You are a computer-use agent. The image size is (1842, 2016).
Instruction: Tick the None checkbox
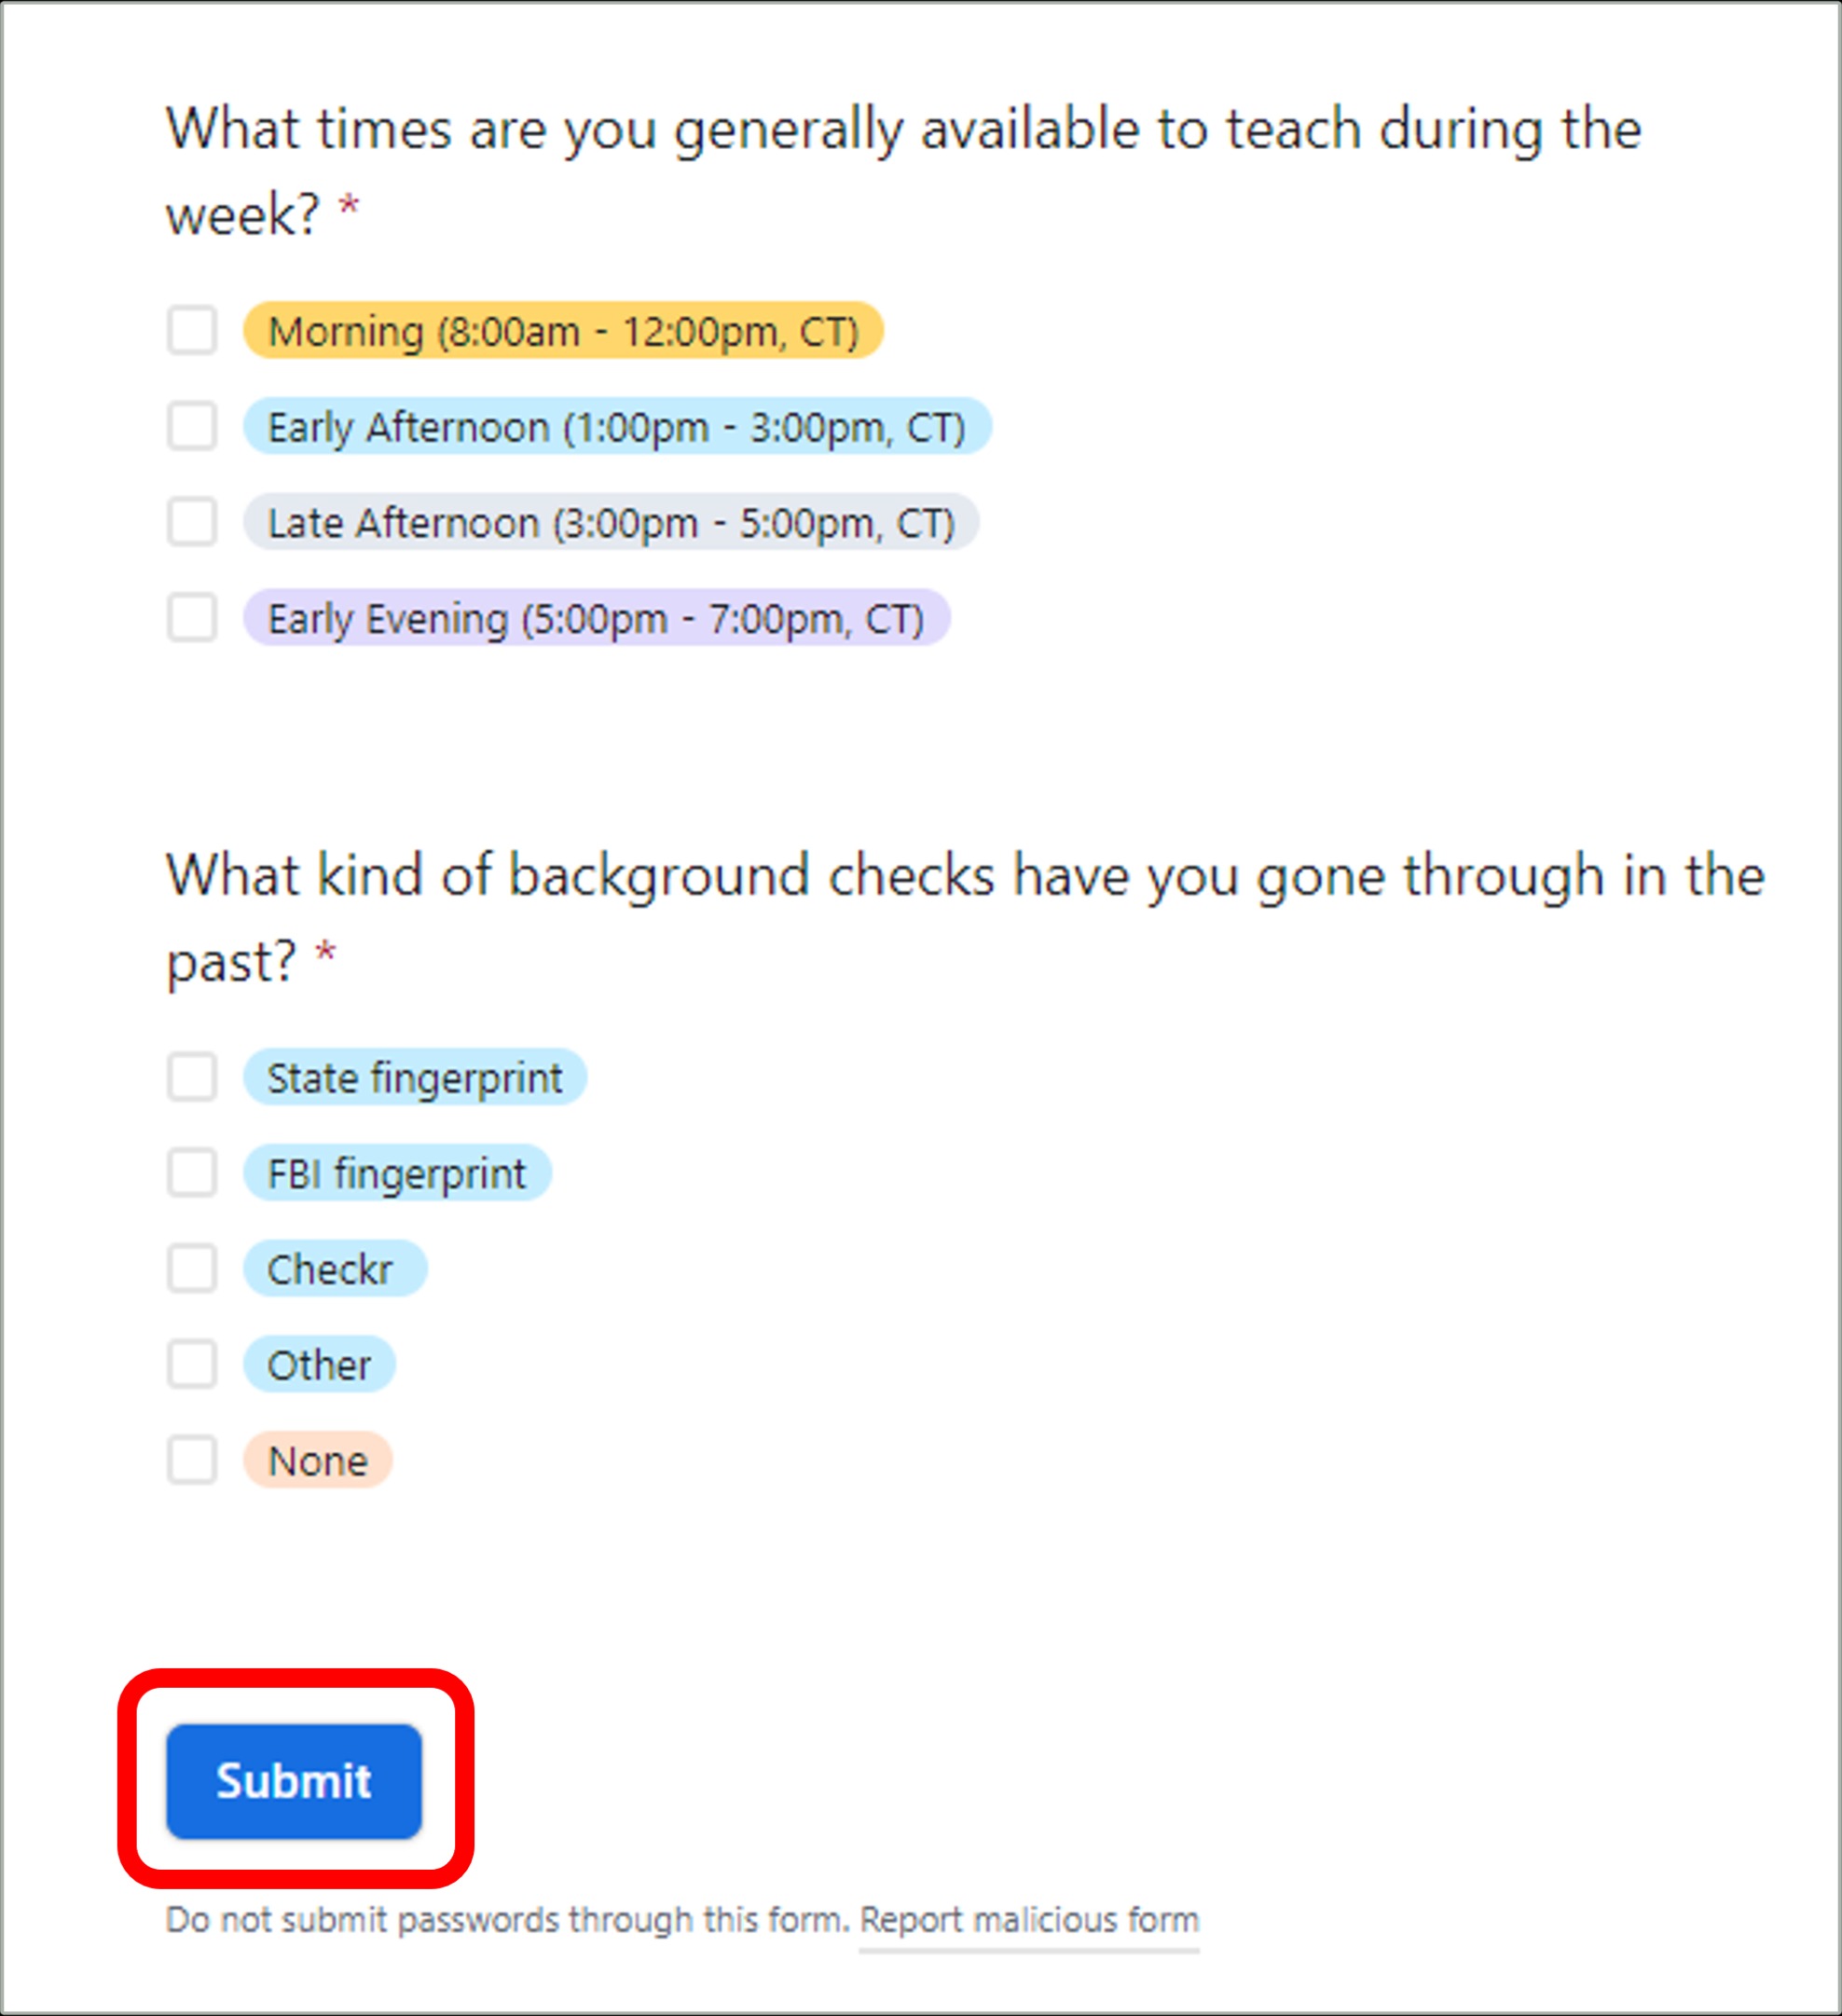click(192, 1460)
